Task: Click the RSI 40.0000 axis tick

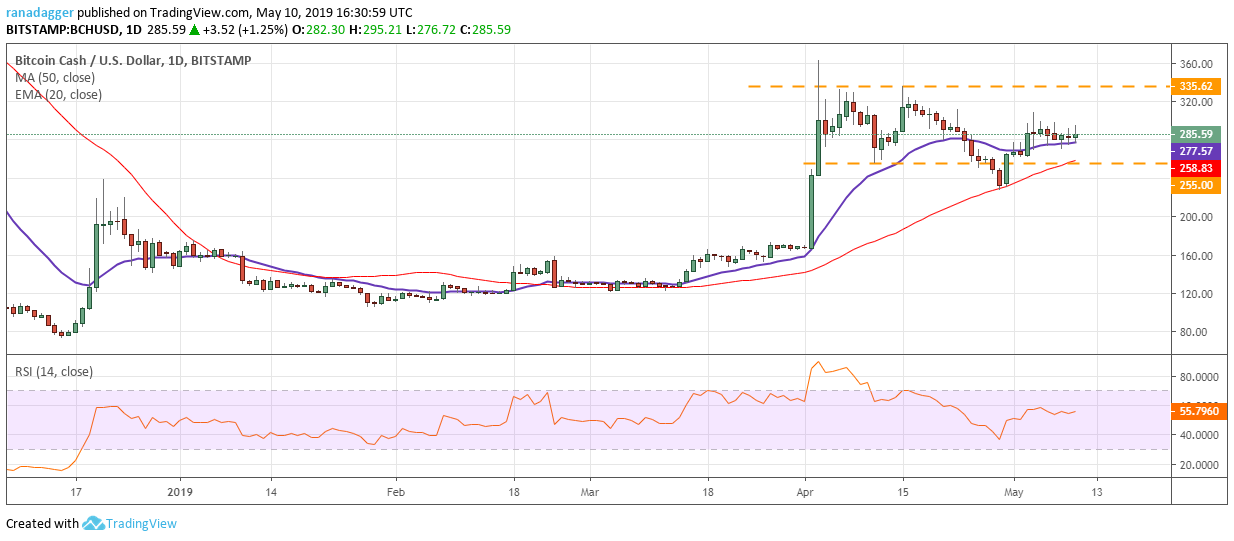Action: [x=1200, y=435]
